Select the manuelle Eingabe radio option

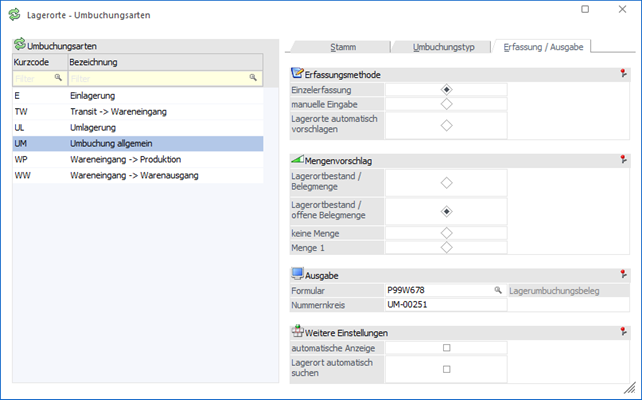pyautogui.click(x=446, y=103)
